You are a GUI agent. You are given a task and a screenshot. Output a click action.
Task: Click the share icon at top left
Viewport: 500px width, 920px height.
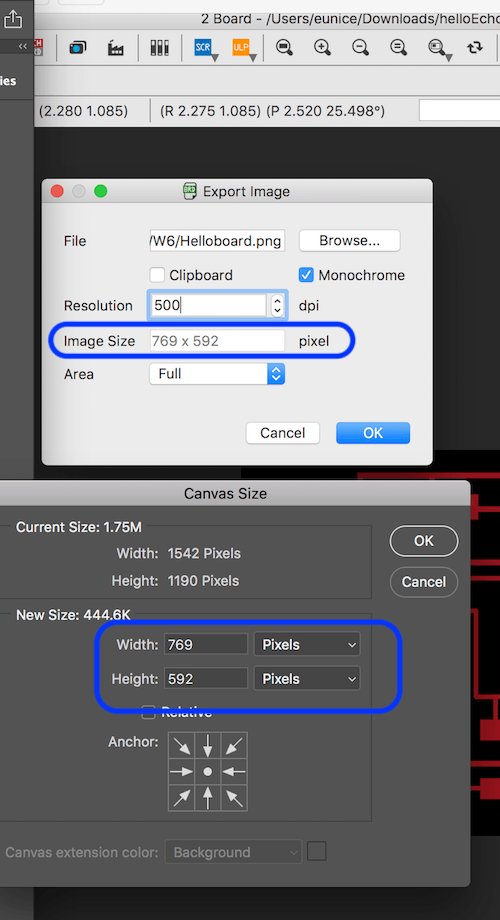coord(12,20)
